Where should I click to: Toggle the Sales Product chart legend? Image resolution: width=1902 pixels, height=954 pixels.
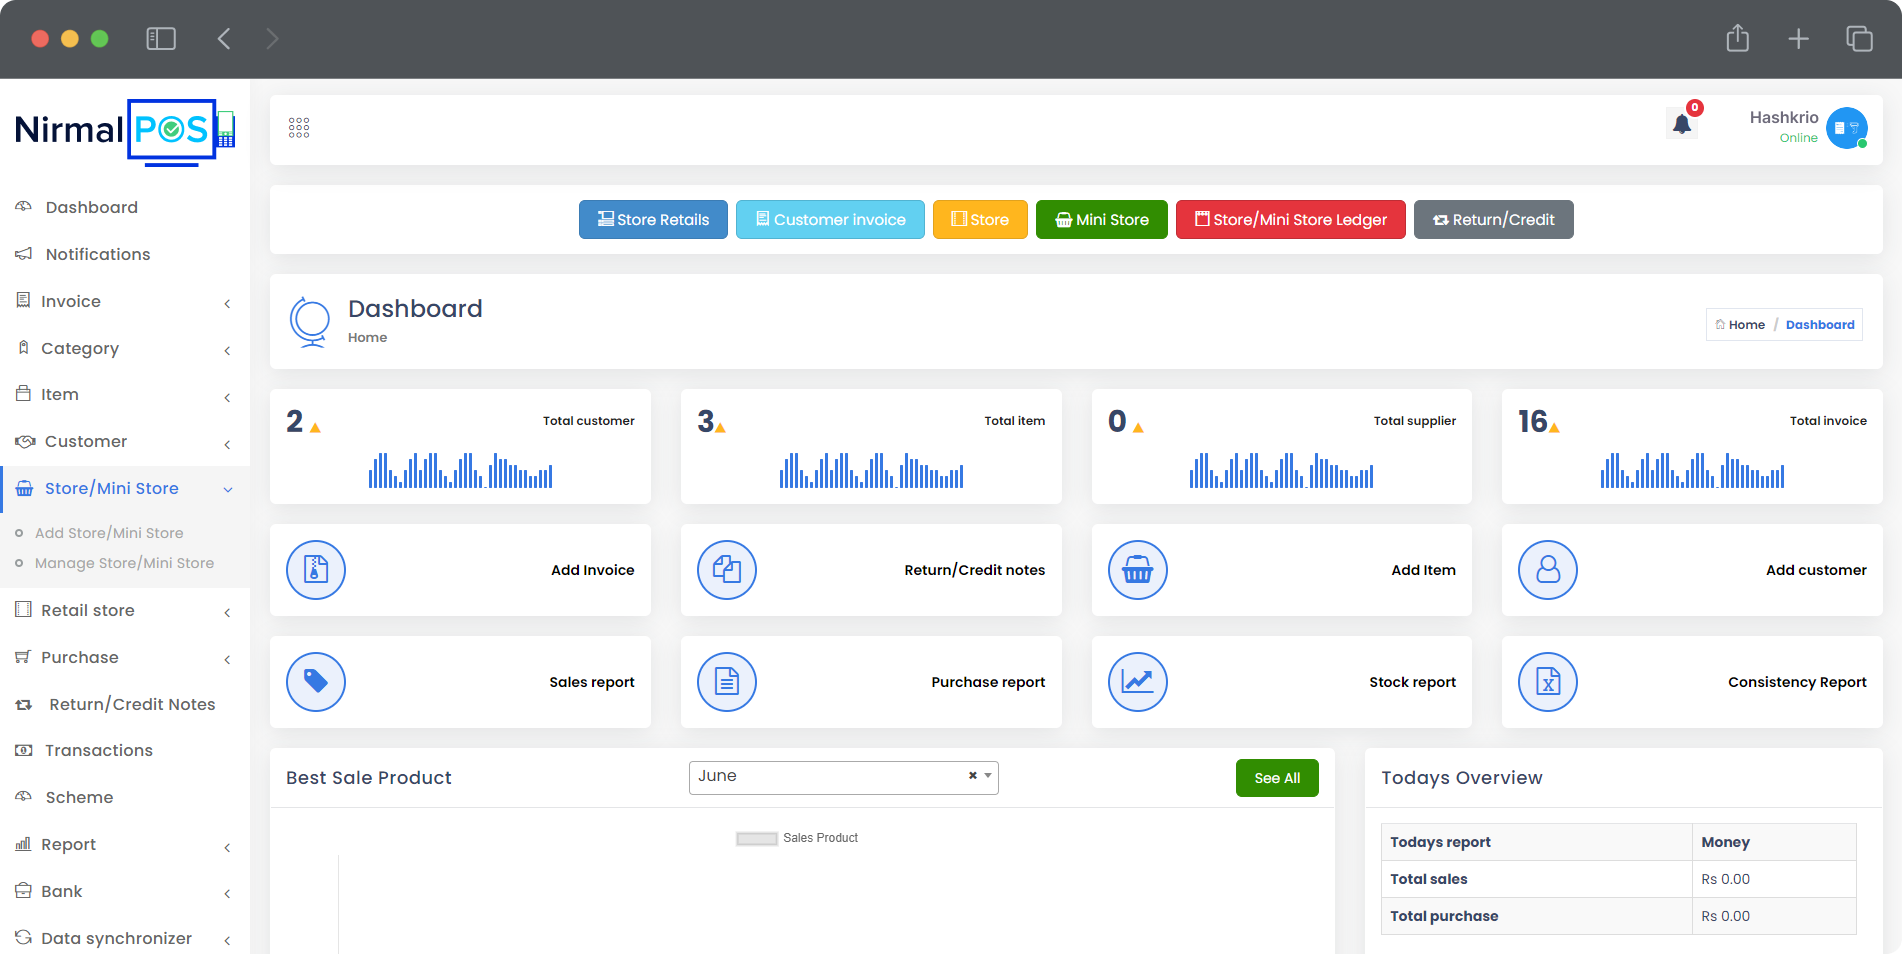pos(797,838)
